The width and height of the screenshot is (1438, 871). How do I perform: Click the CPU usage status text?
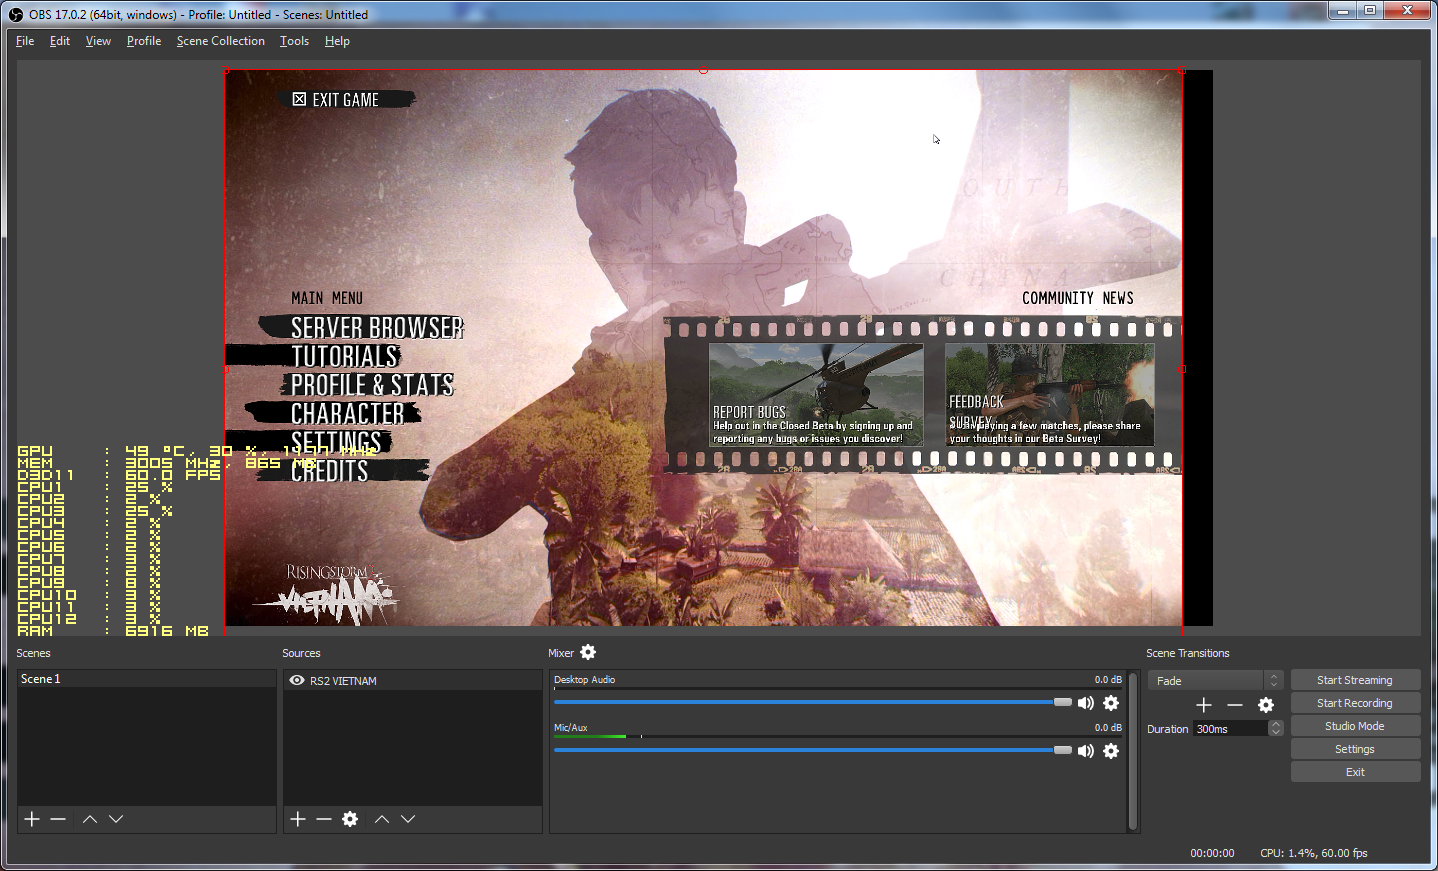(x=1314, y=853)
